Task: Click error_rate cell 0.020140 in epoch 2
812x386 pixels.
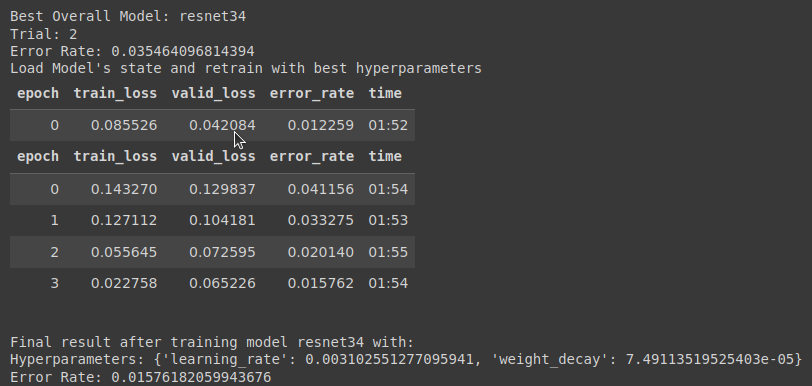Action: click(321, 252)
